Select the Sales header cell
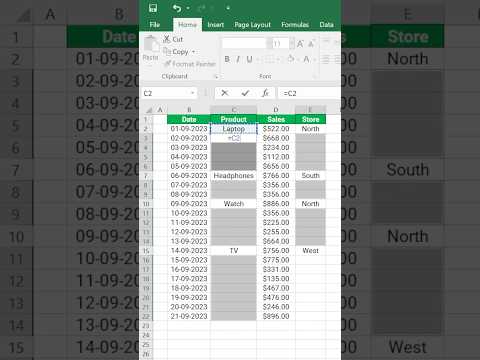480x360 pixels. click(x=276, y=119)
